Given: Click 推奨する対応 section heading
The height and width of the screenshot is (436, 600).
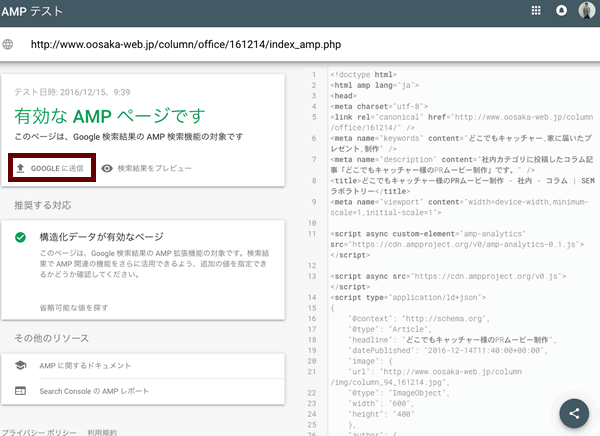Looking at the screenshot, I should 43,206.
